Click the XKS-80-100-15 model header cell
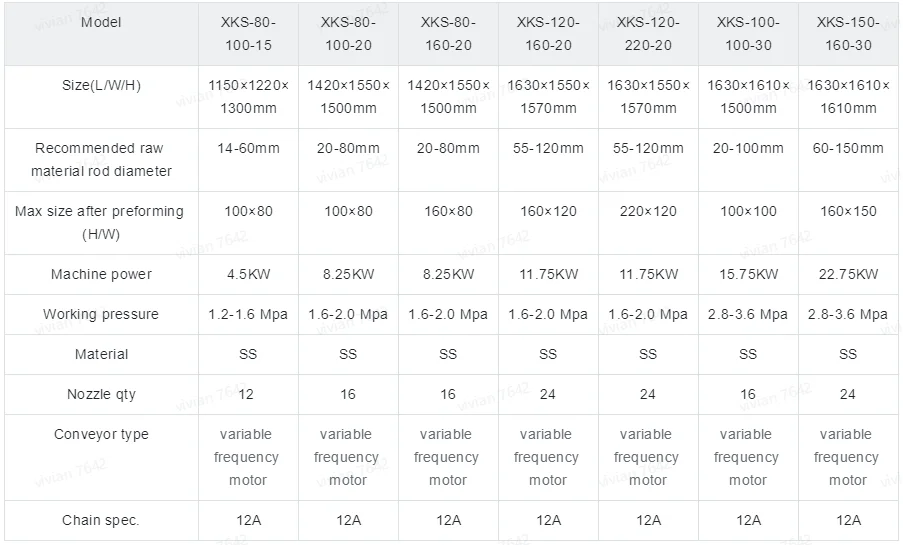The width and height of the screenshot is (903, 545). coord(248,34)
